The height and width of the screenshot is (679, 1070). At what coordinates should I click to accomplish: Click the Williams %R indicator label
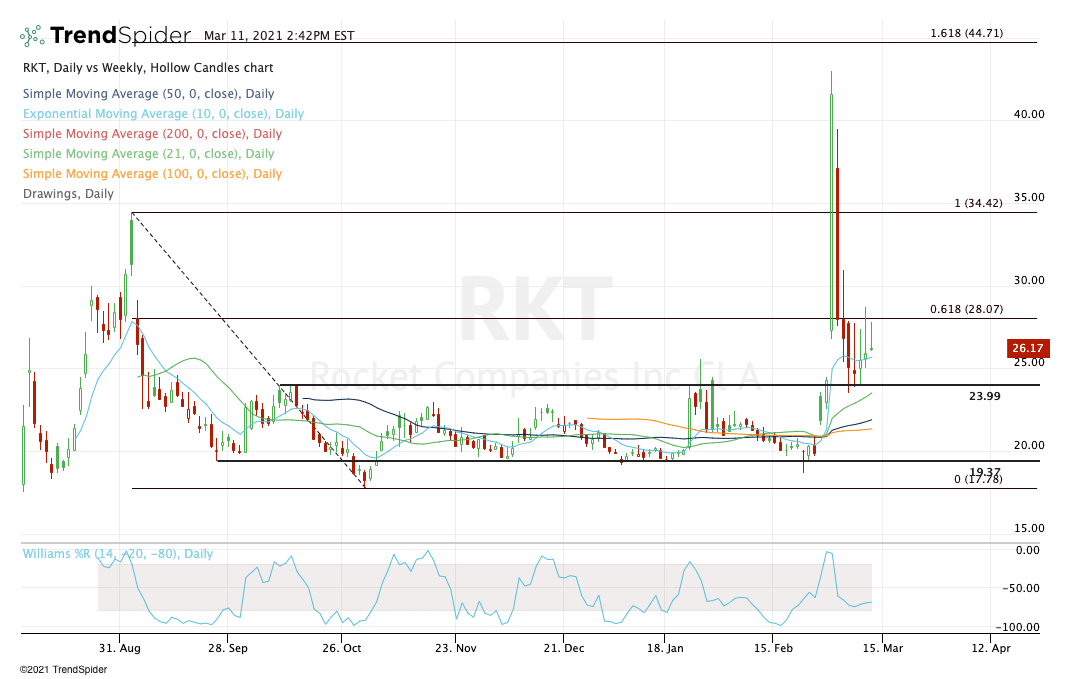[x=118, y=553]
